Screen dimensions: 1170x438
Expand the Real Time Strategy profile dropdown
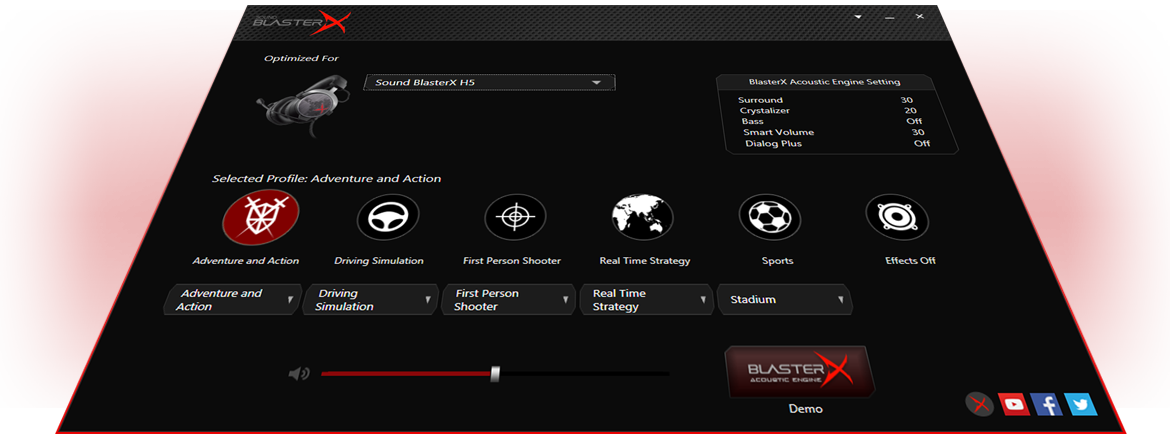(647, 300)
